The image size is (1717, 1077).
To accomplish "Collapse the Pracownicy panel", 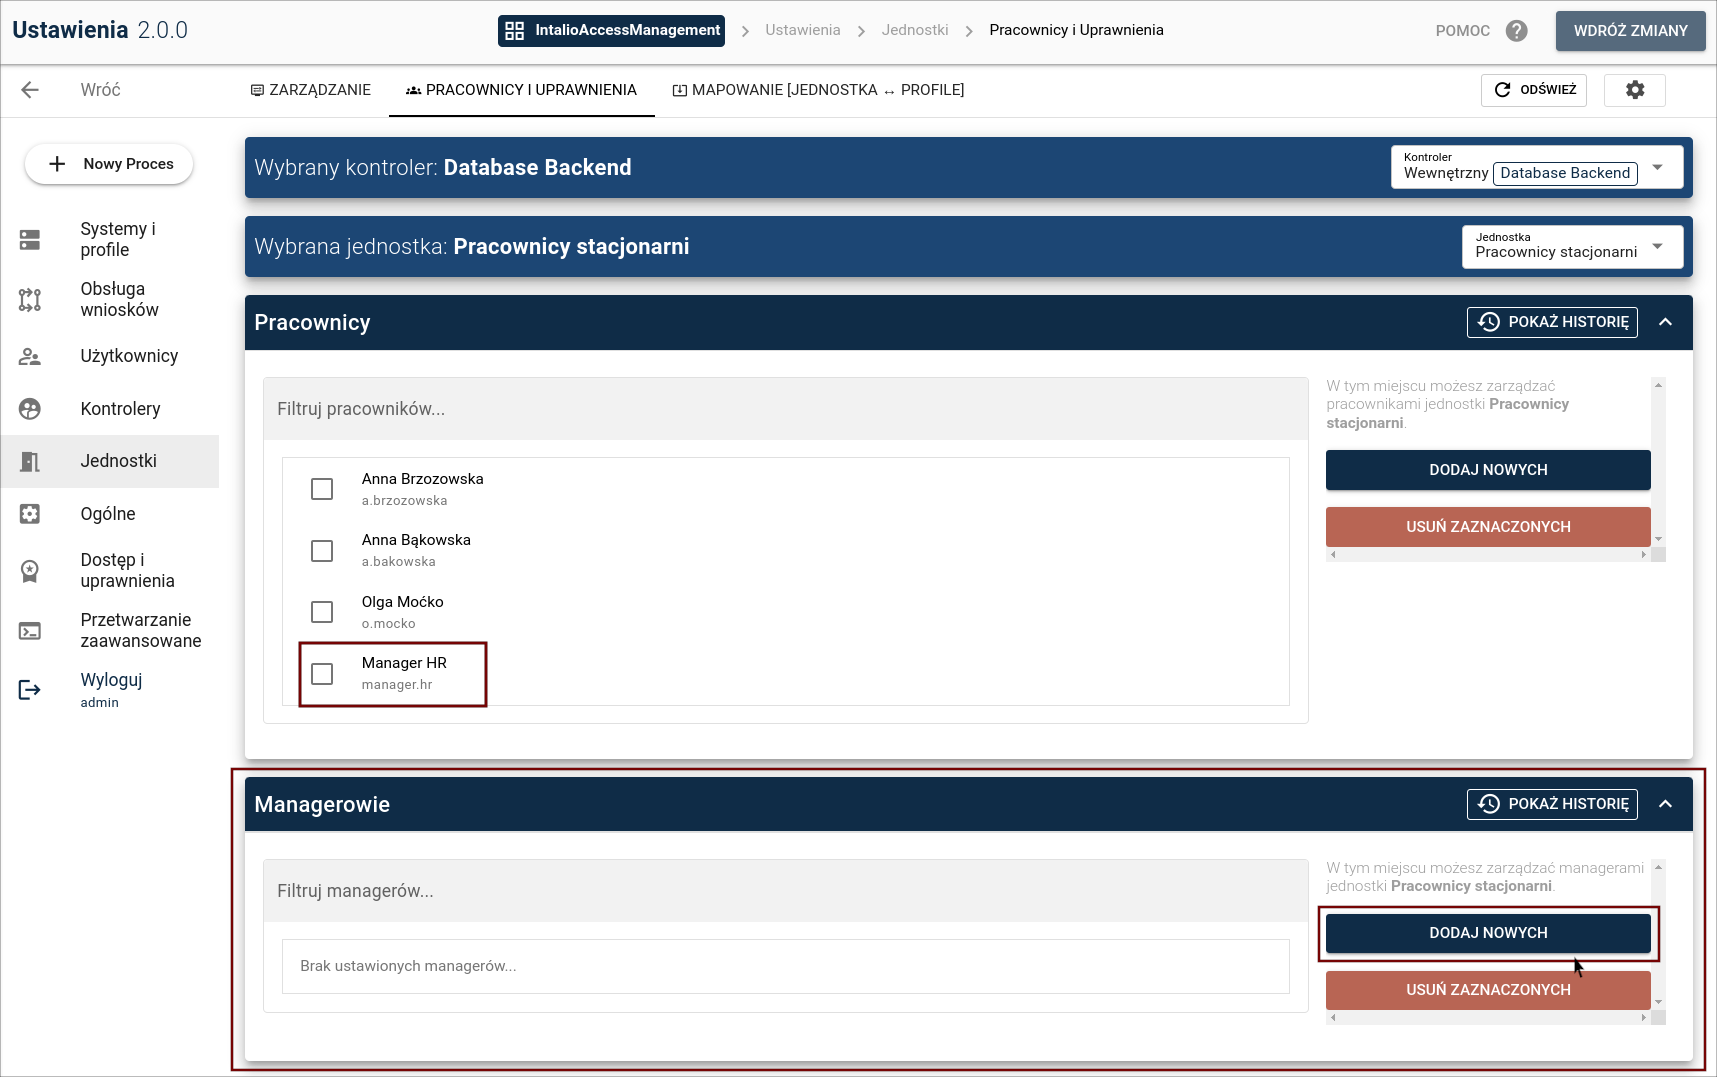I will point(1665,322).
